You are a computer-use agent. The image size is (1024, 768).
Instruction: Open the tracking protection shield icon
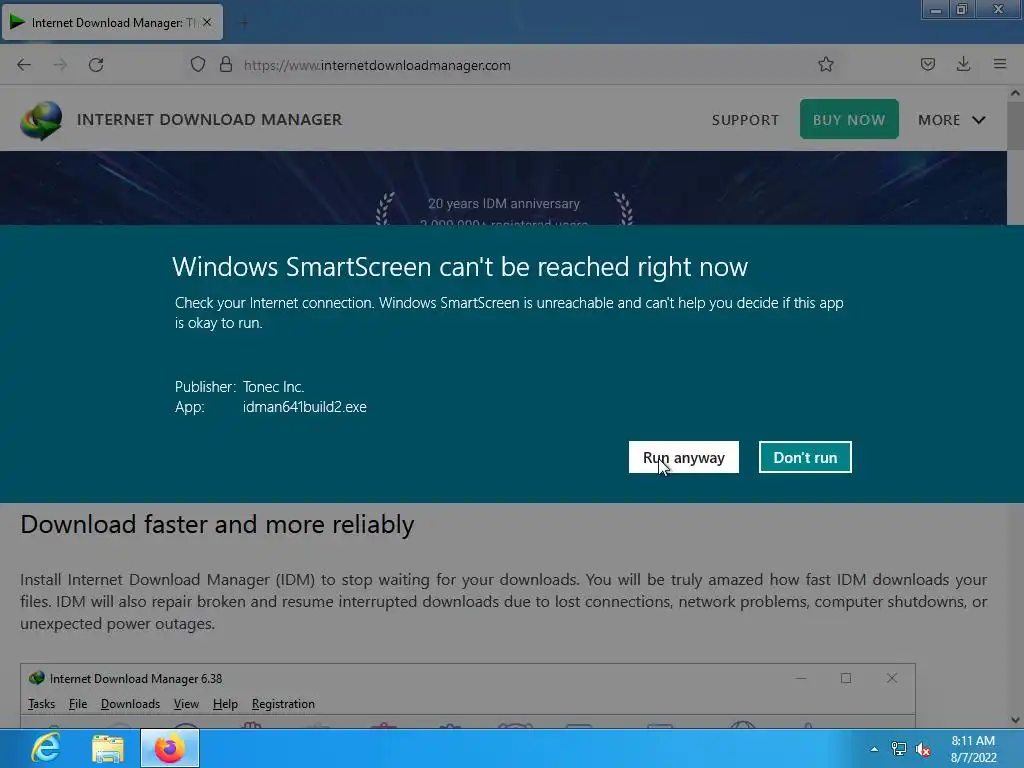pos(198,64)
